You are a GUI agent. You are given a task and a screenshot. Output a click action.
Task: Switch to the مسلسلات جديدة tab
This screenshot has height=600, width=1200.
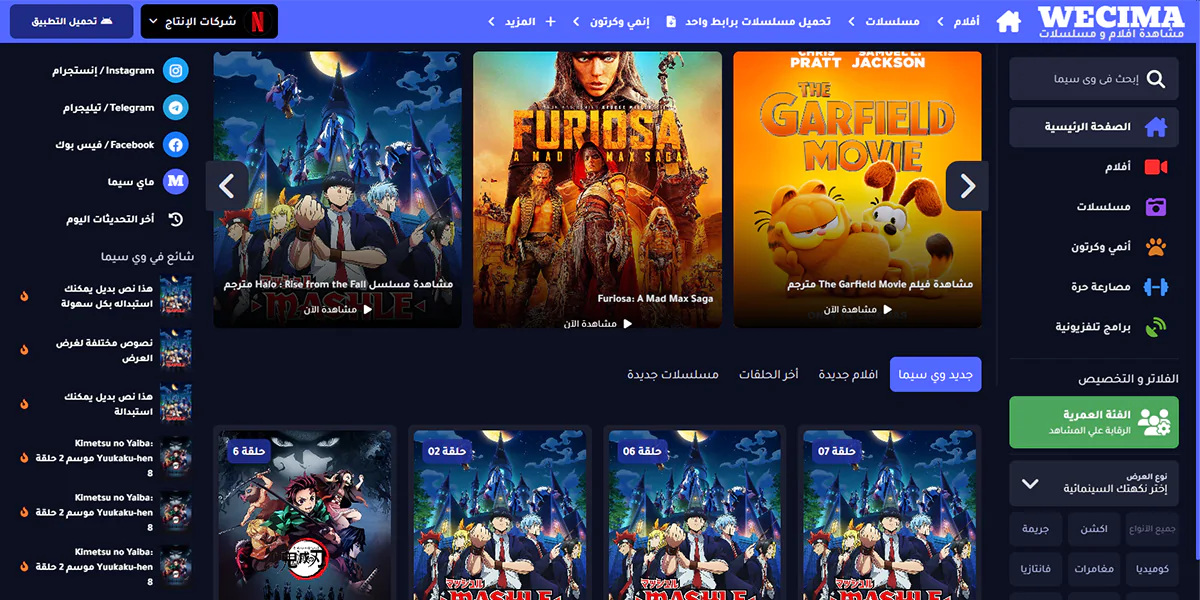673,374
